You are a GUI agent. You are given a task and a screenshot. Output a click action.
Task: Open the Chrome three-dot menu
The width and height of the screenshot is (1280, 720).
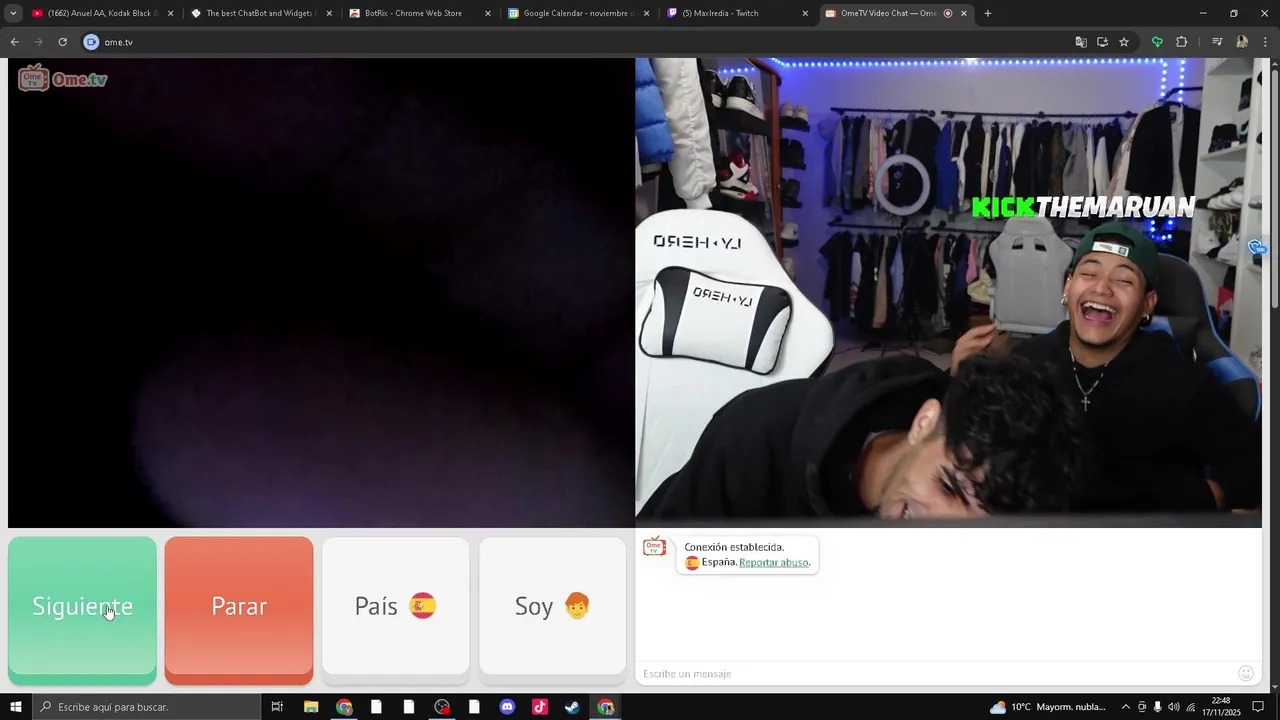click(1266, 42)
